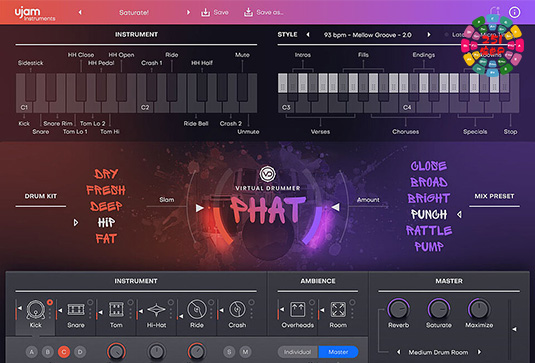
Task: Open the Saturate! preset name menu
Action: pyautogui.click(x=134, y=13)
